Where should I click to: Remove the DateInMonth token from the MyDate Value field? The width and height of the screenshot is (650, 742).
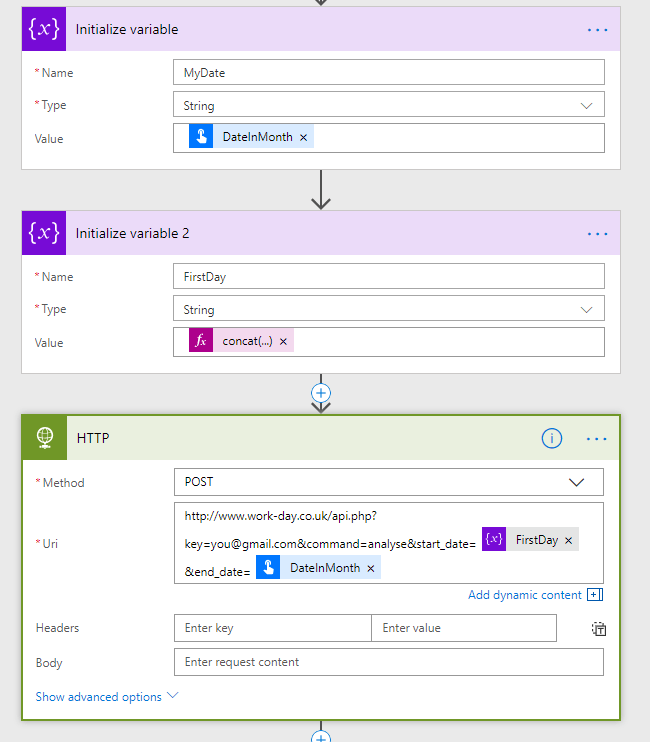tap(304, 137)
